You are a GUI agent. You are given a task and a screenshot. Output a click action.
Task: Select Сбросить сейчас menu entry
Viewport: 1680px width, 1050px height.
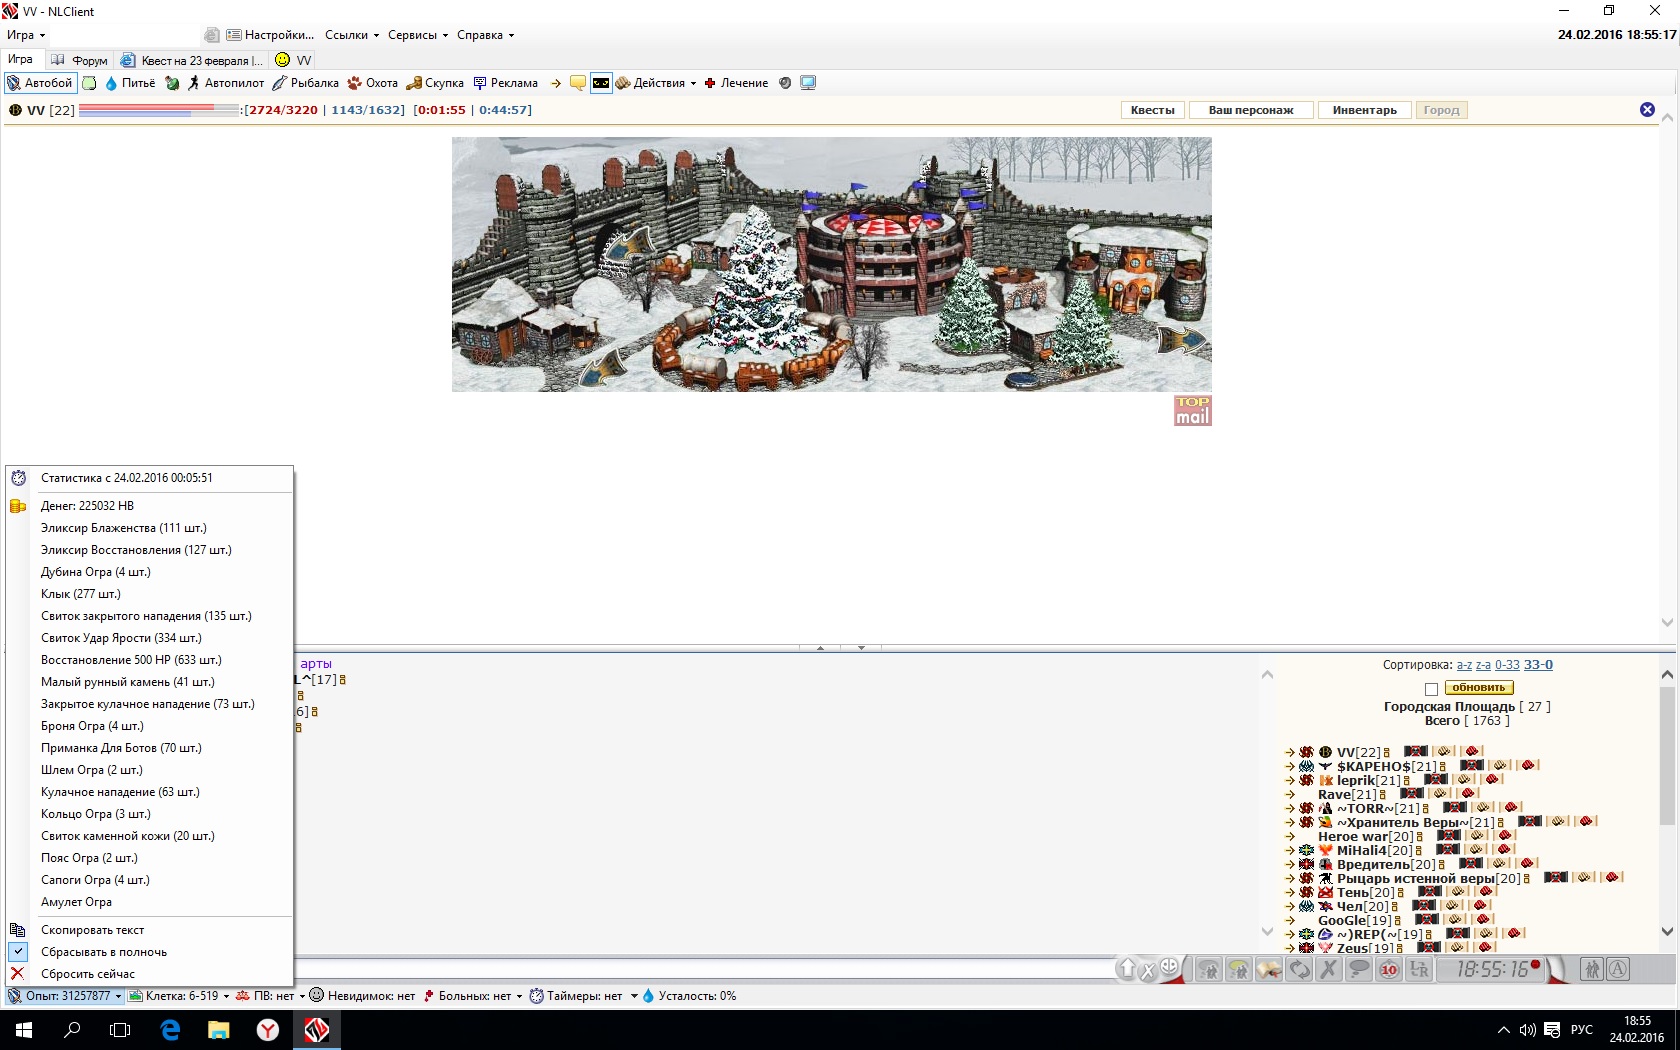pos(149,974)
